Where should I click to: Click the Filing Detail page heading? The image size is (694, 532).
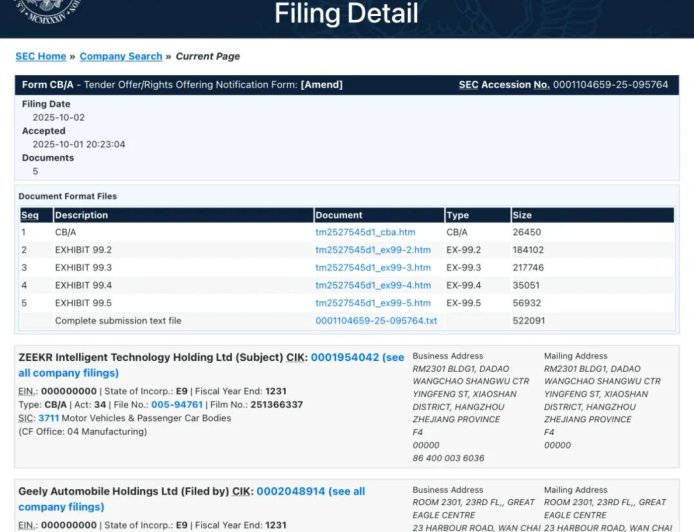pyautogui.click(x=346, y=14)
